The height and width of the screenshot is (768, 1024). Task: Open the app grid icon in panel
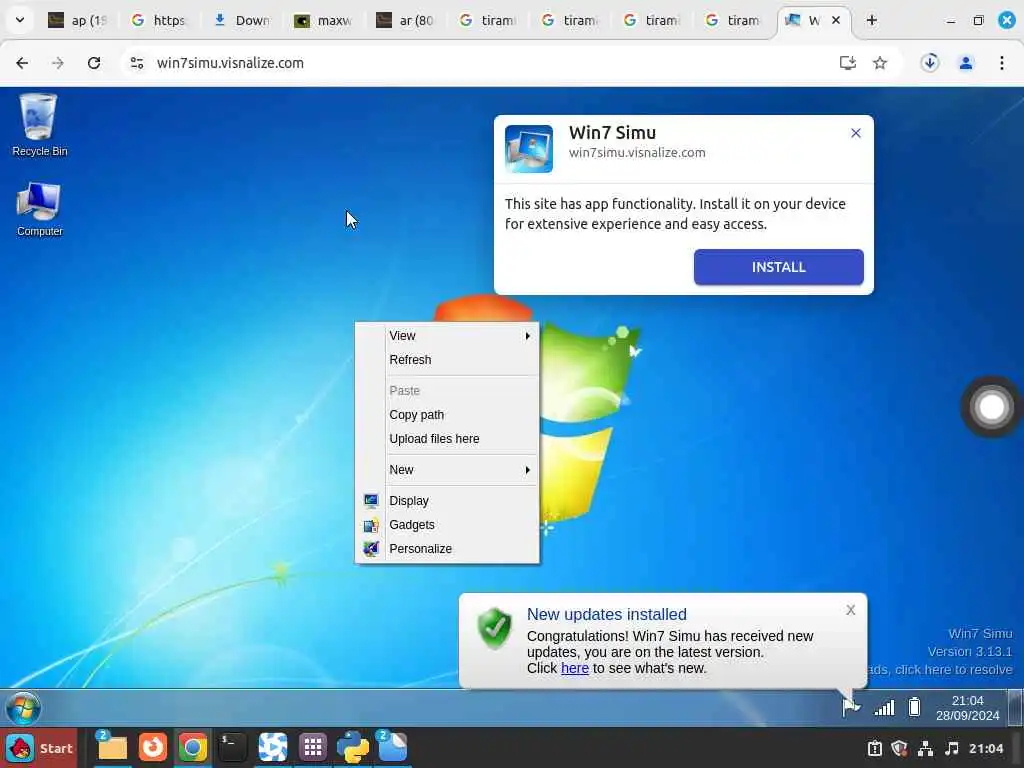point(313,747)
